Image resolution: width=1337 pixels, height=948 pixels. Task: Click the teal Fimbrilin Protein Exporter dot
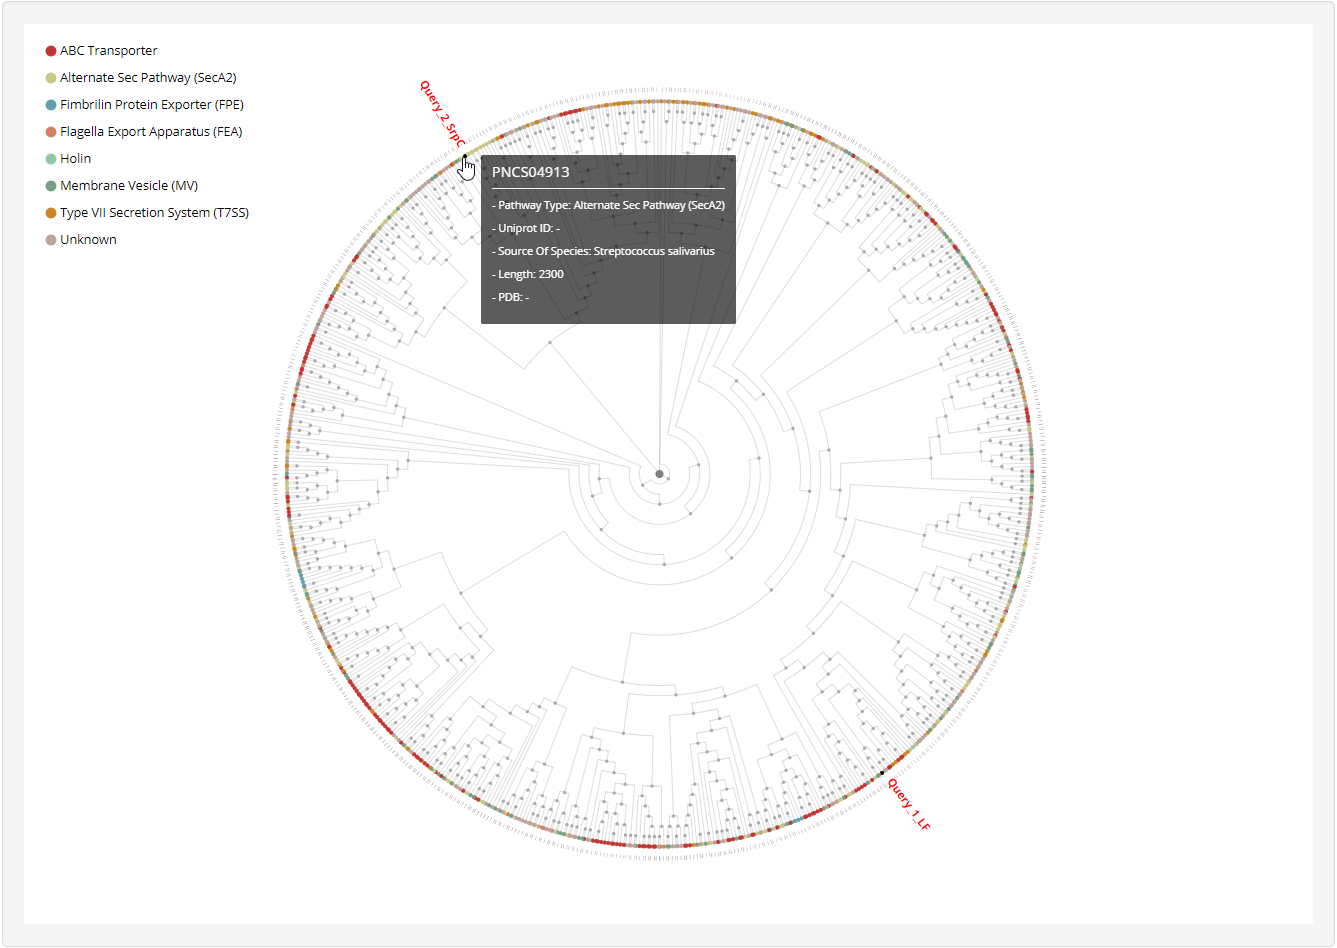click(51, 105)
